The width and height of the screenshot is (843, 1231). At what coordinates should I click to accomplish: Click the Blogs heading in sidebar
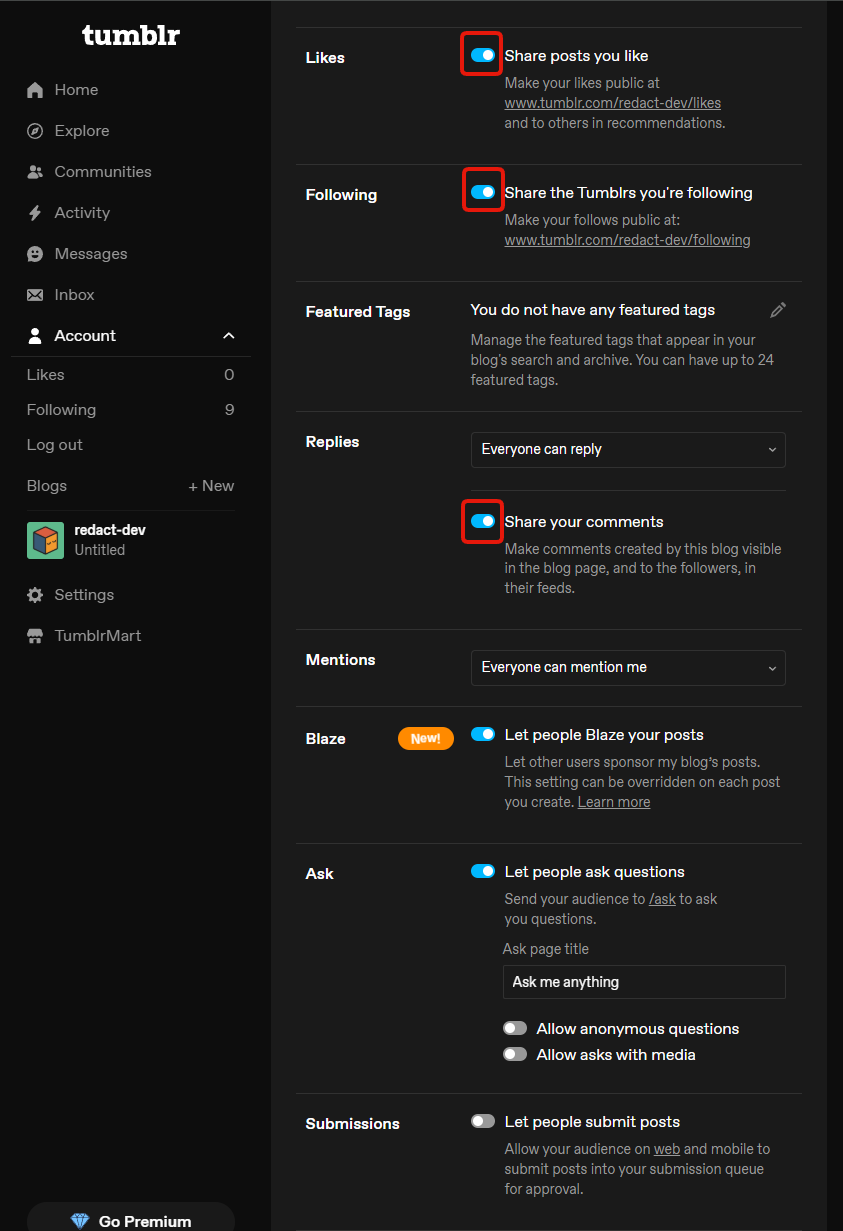47,486
